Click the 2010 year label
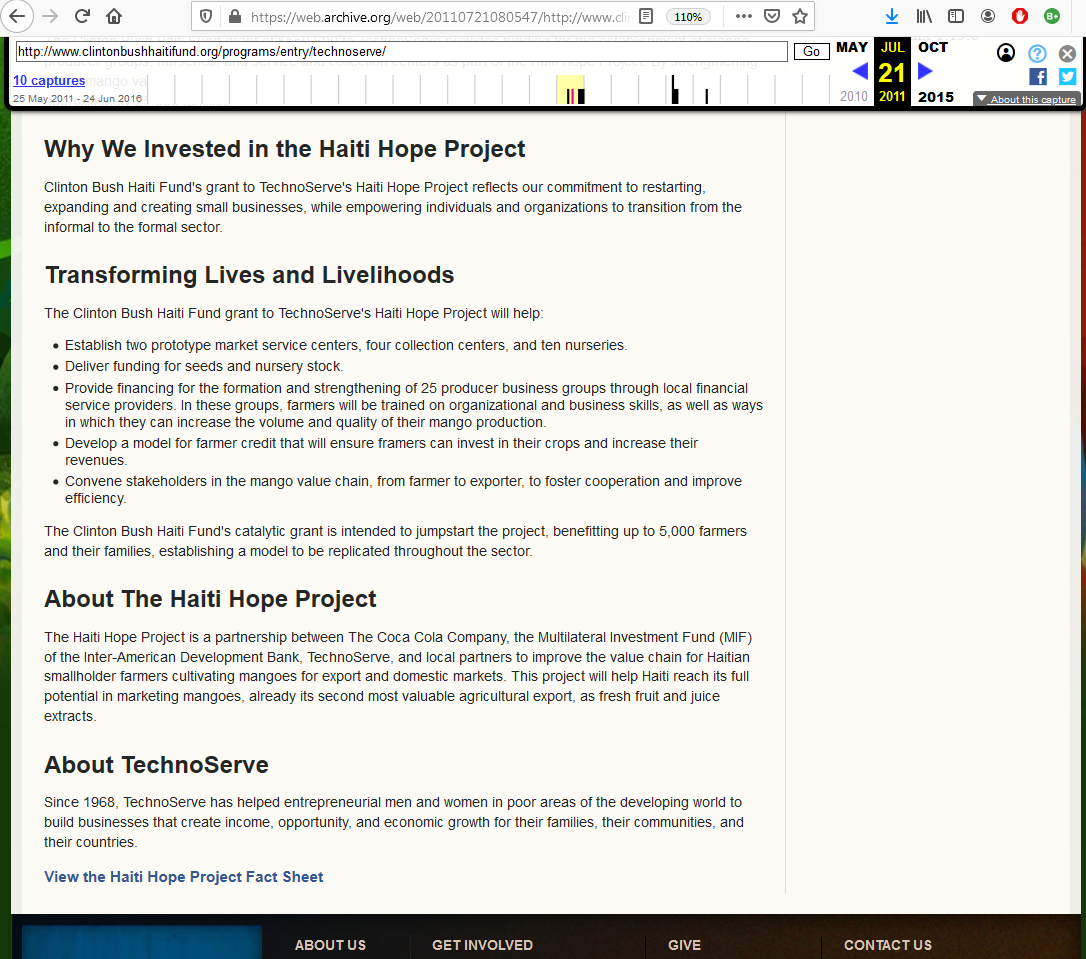 (853, 96)
